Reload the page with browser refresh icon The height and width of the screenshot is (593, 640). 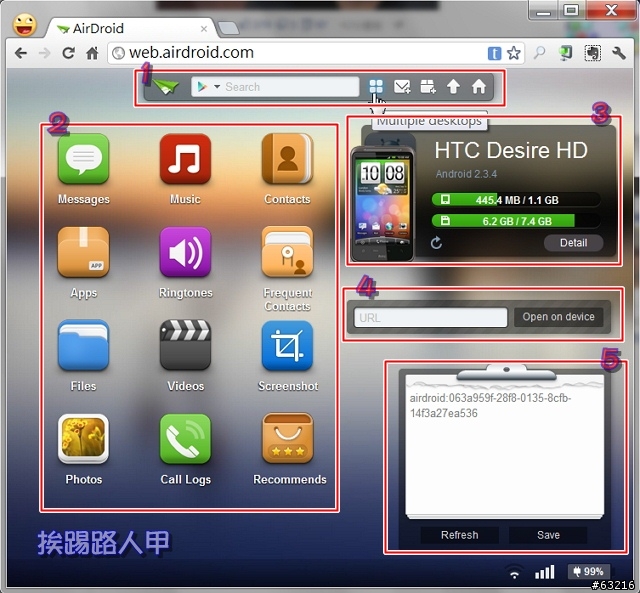point(69,53)
